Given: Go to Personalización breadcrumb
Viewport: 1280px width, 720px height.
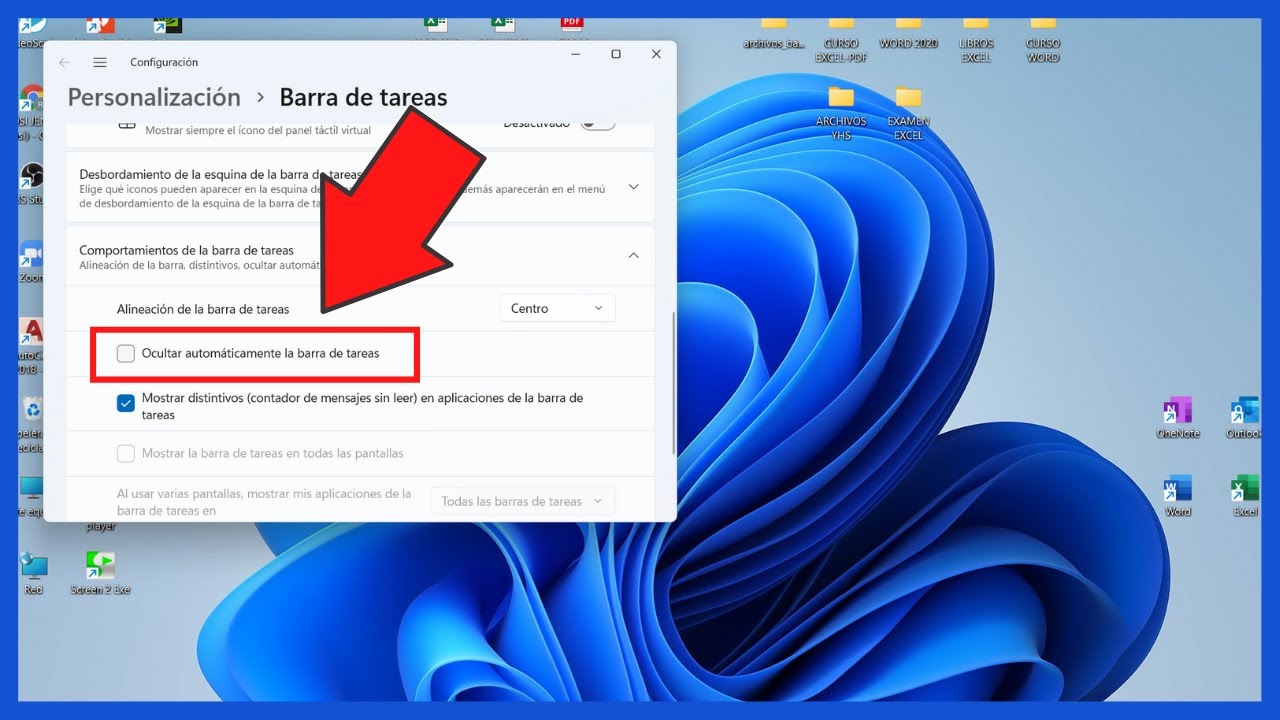Looking at the screenshot, I should click(154, 97).
